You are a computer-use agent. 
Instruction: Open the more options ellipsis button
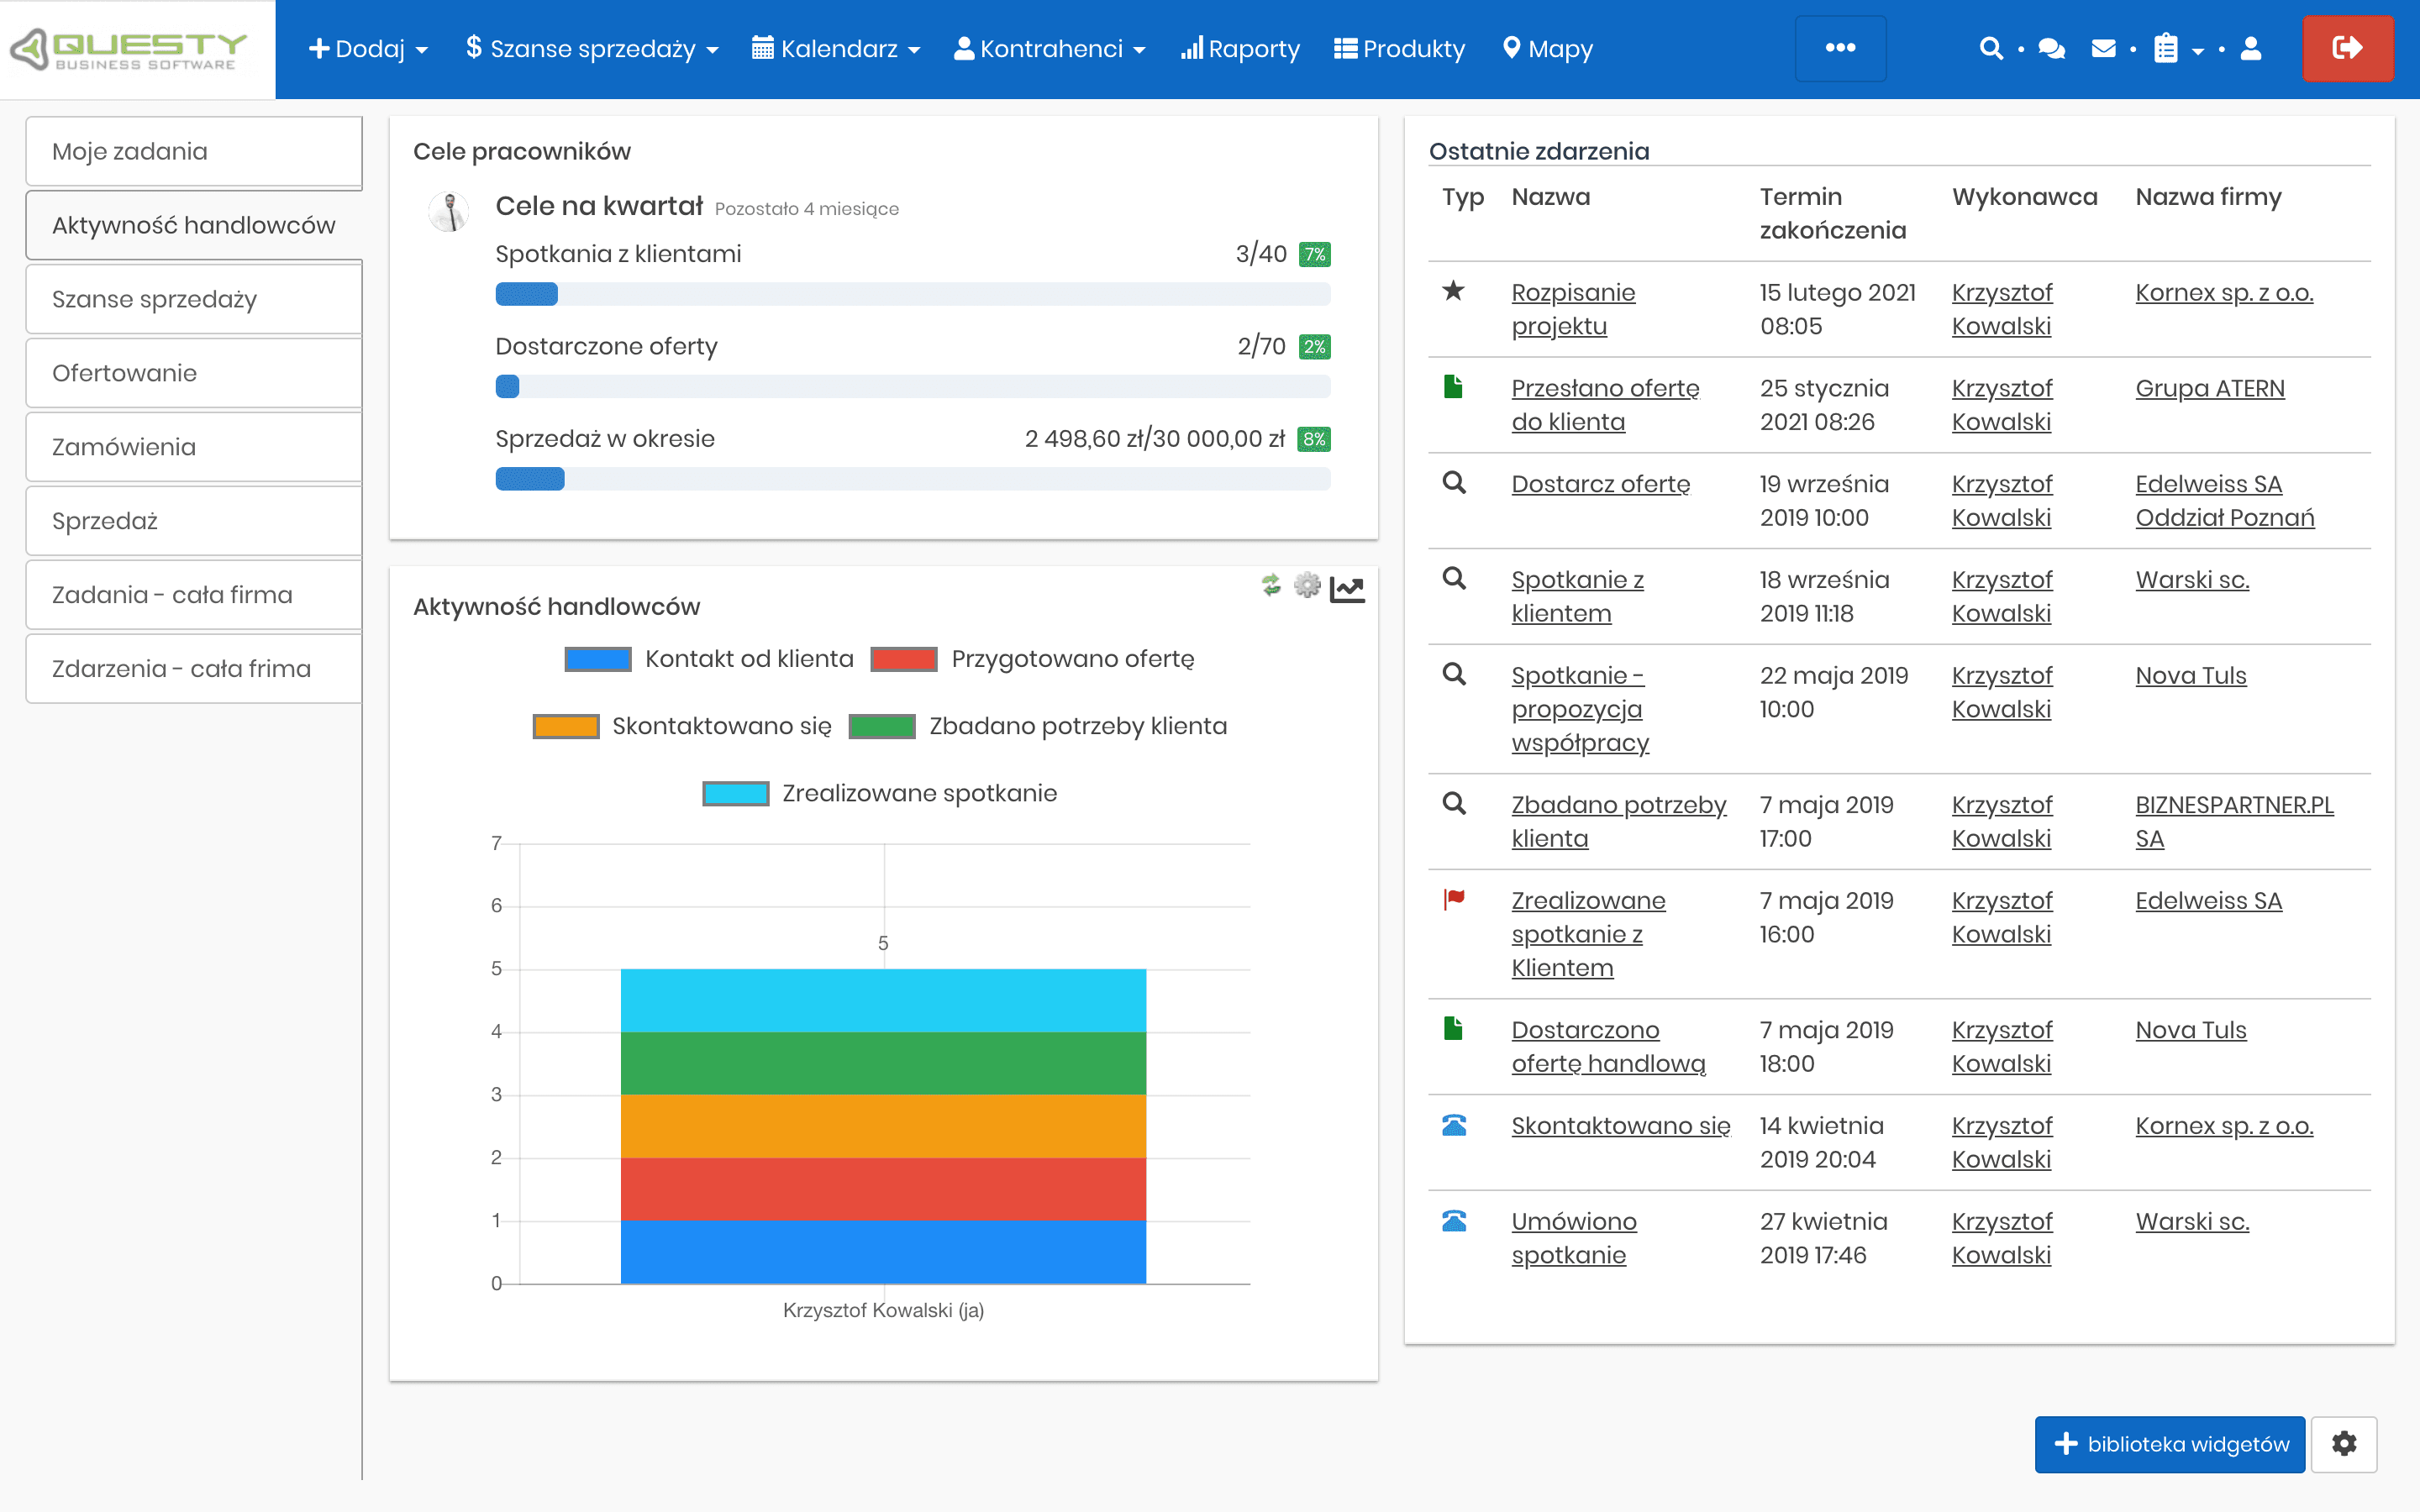tap(1840, 48)
